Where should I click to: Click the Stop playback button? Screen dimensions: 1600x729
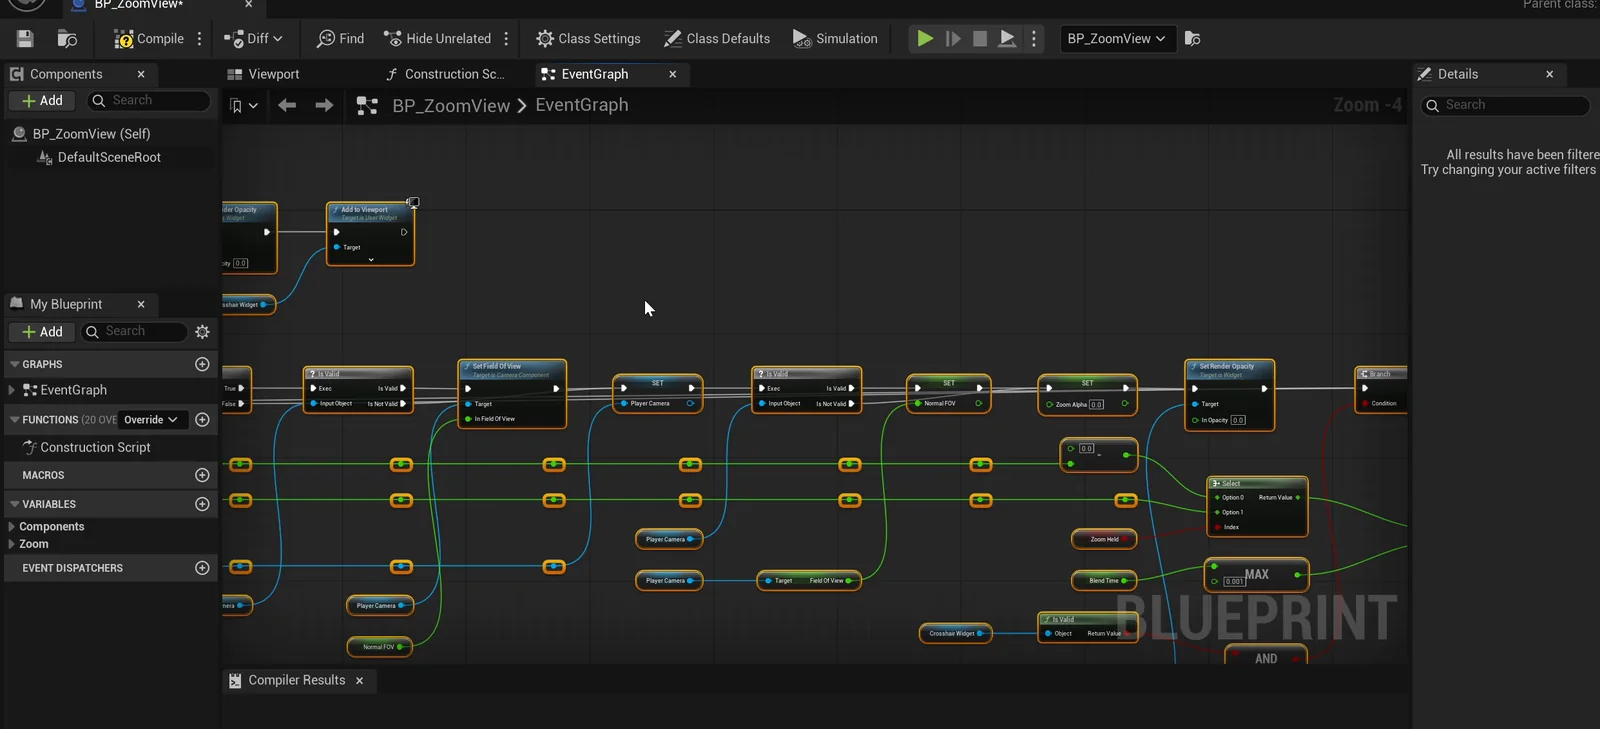pos(980,39)
